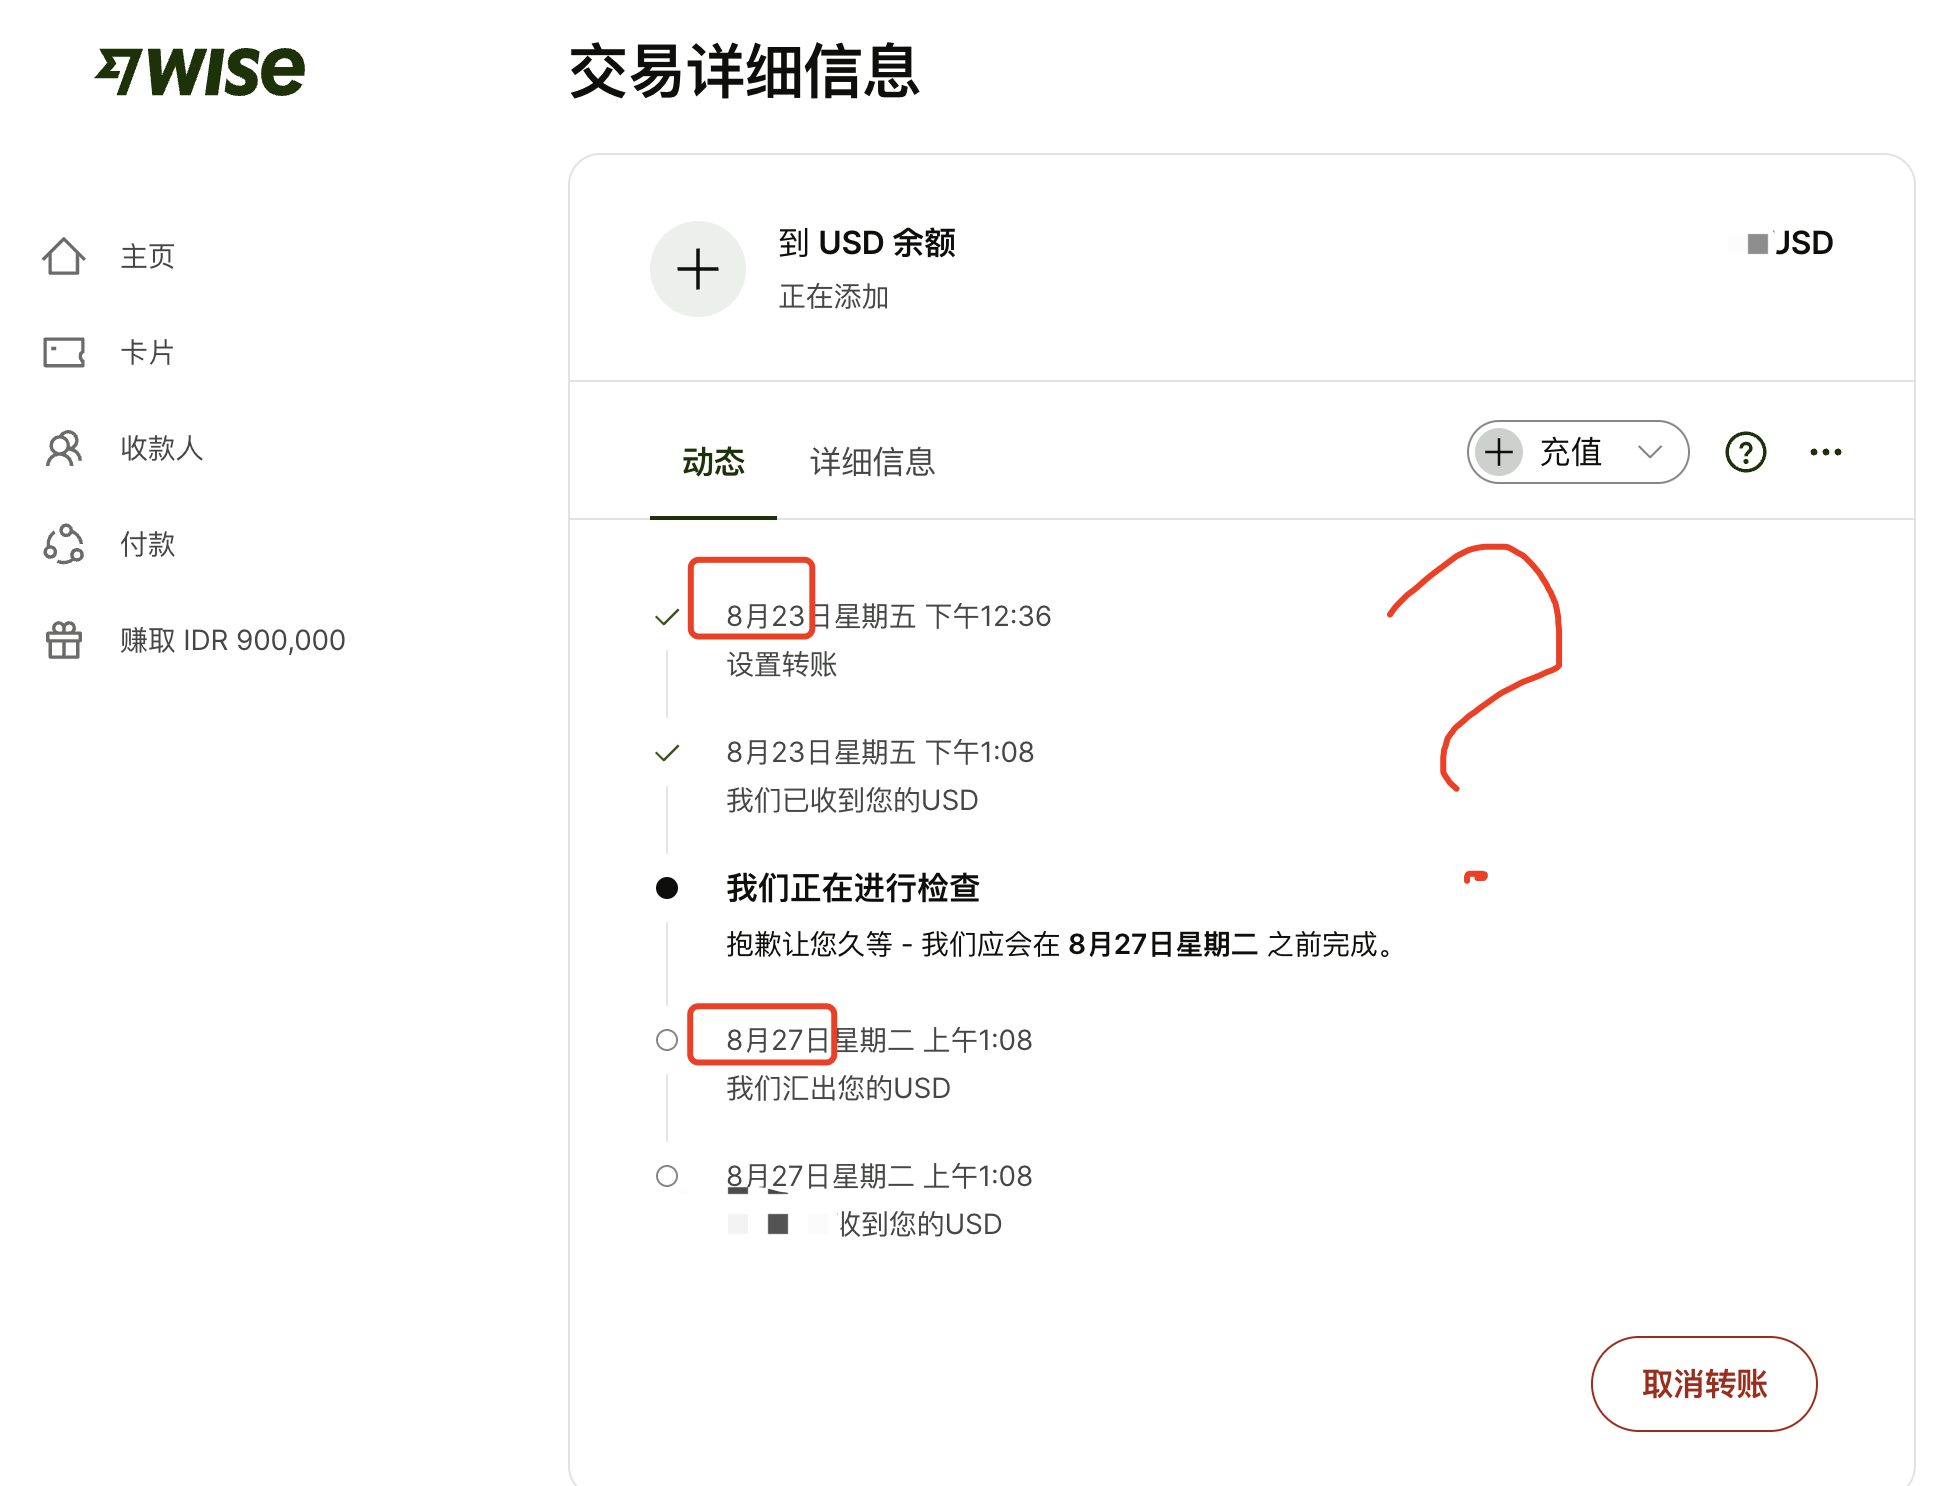Screen dimensions: 1954x1486
Task: Open the 赚取 IDR 900,000 link
Action: pos(232,640)
